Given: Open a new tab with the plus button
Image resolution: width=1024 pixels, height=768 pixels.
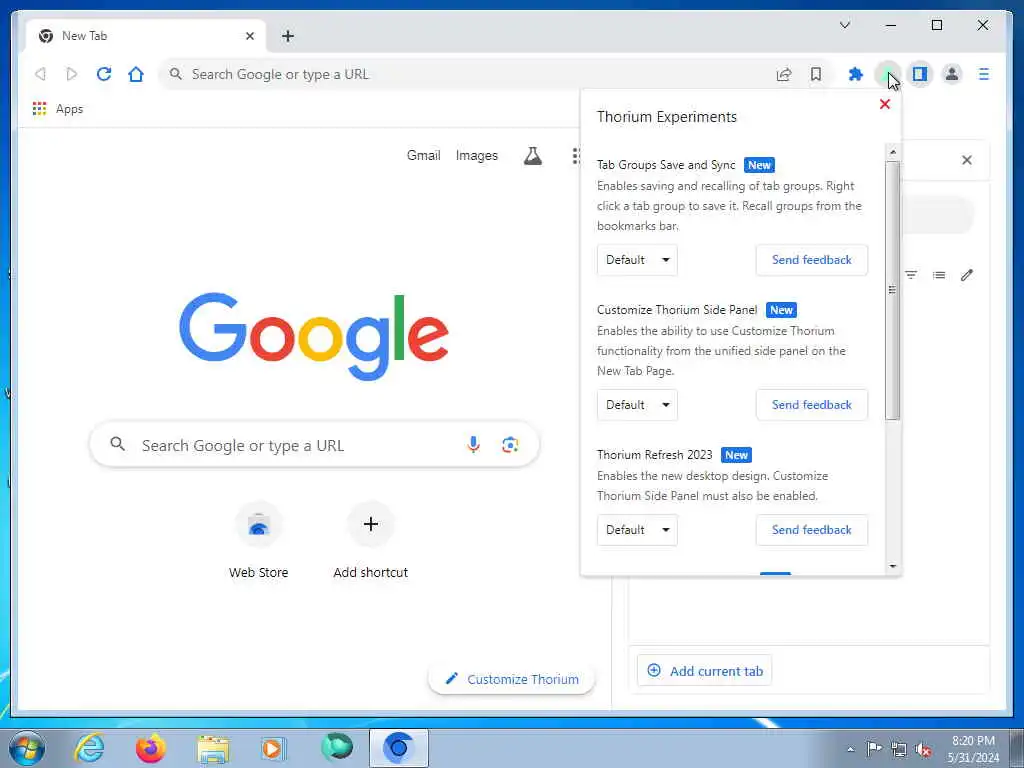Looking at the screenshot, I should 288,36.
